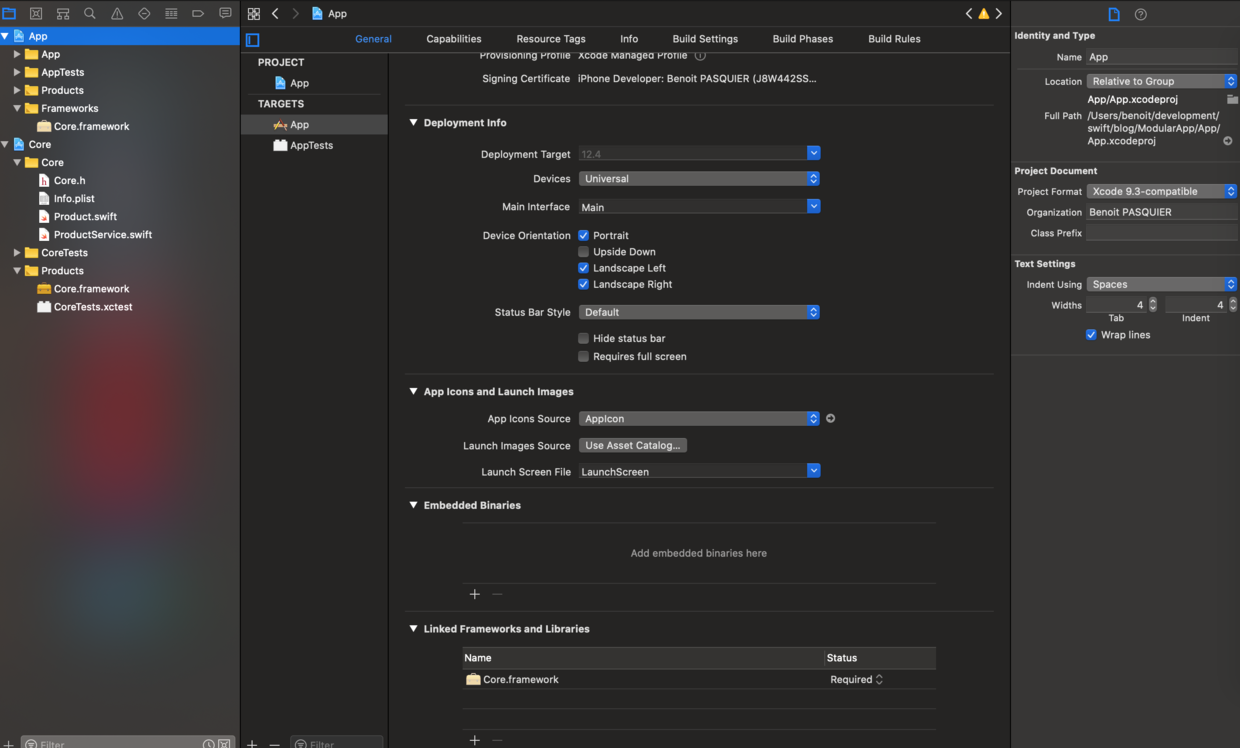Click the arrow next to AppIcon source
1240x748 pixels.
tap(831, 419)
